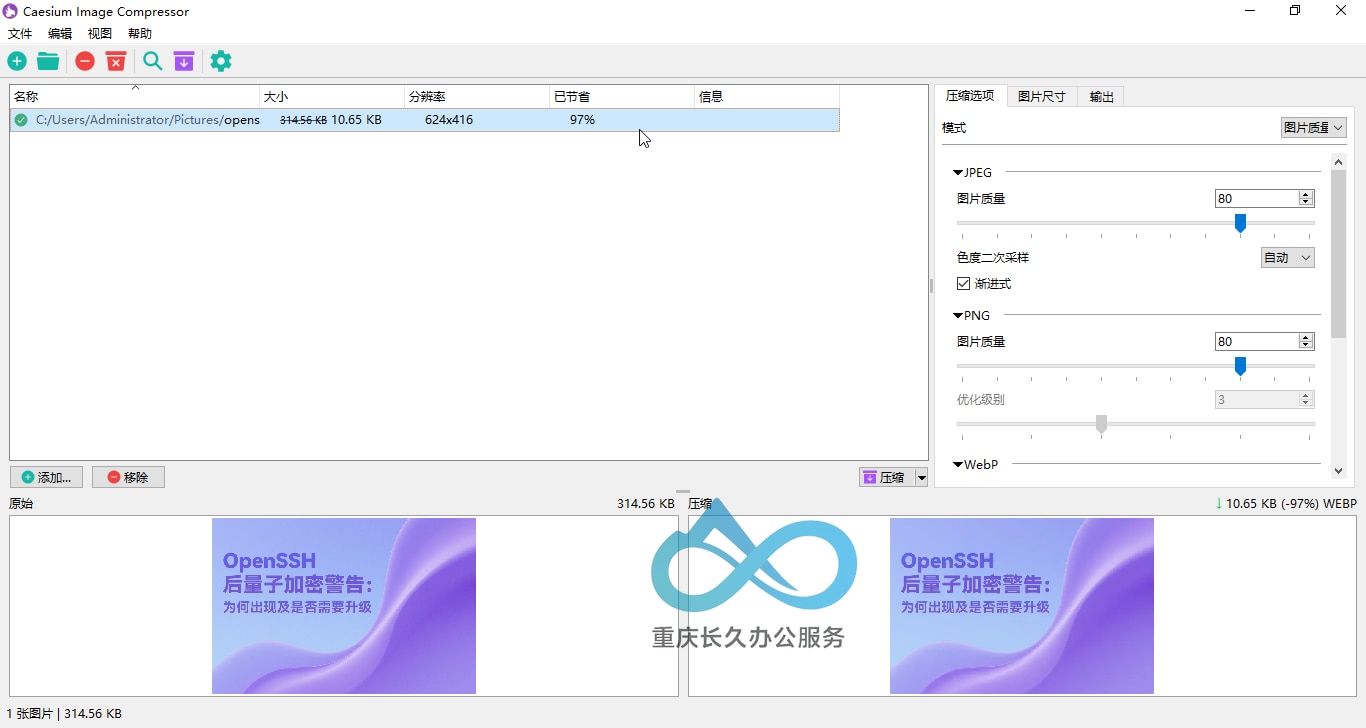Collapse the PNG section
The height and width of the screenshot is (728, 1366).
[x=958, y=316]
